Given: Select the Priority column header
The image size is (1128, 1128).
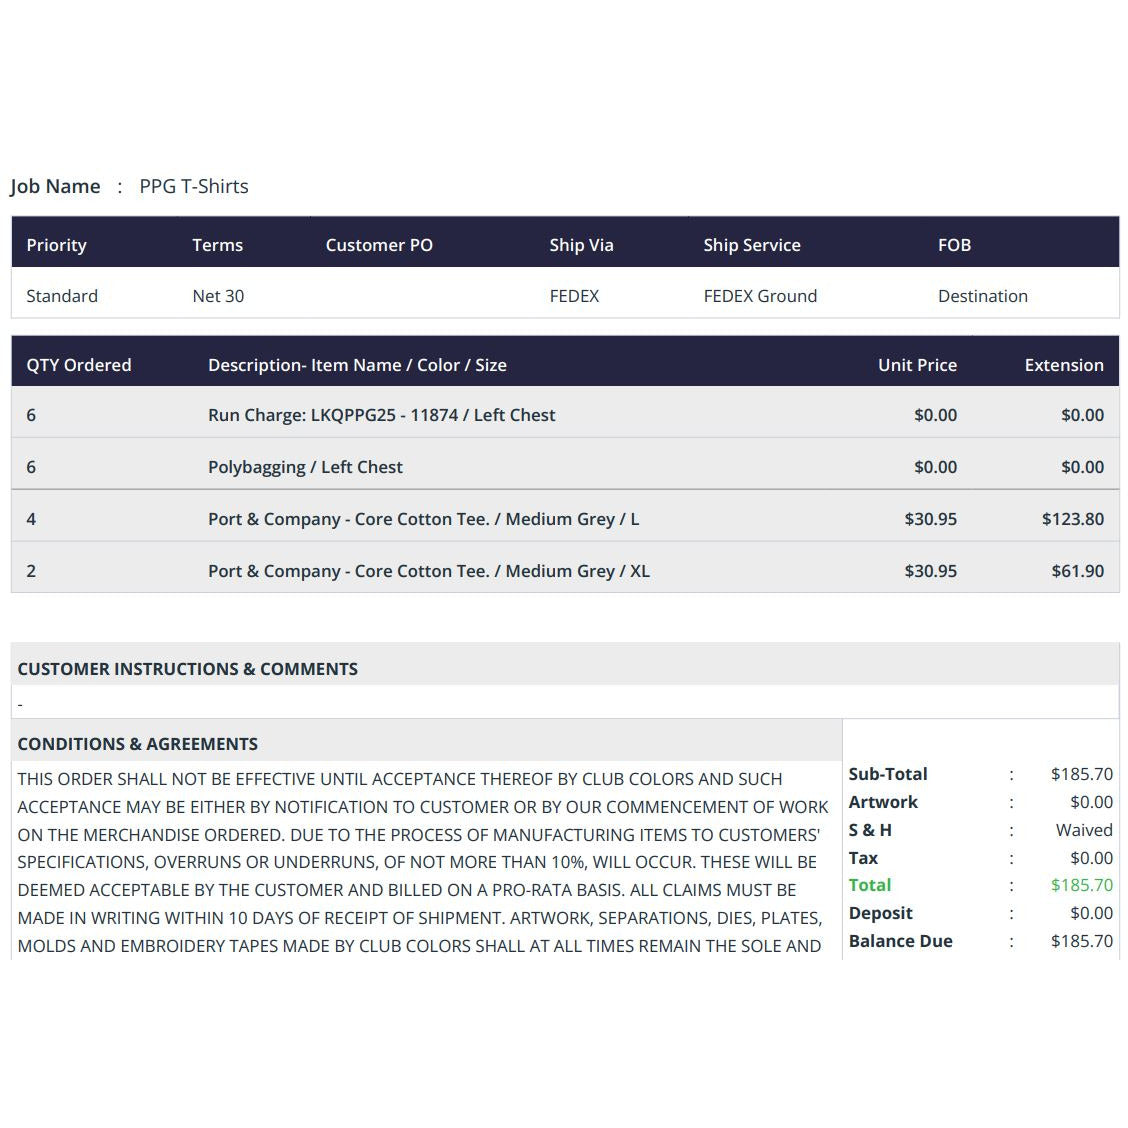Looking at the screenshot, I should click(56, 245).
